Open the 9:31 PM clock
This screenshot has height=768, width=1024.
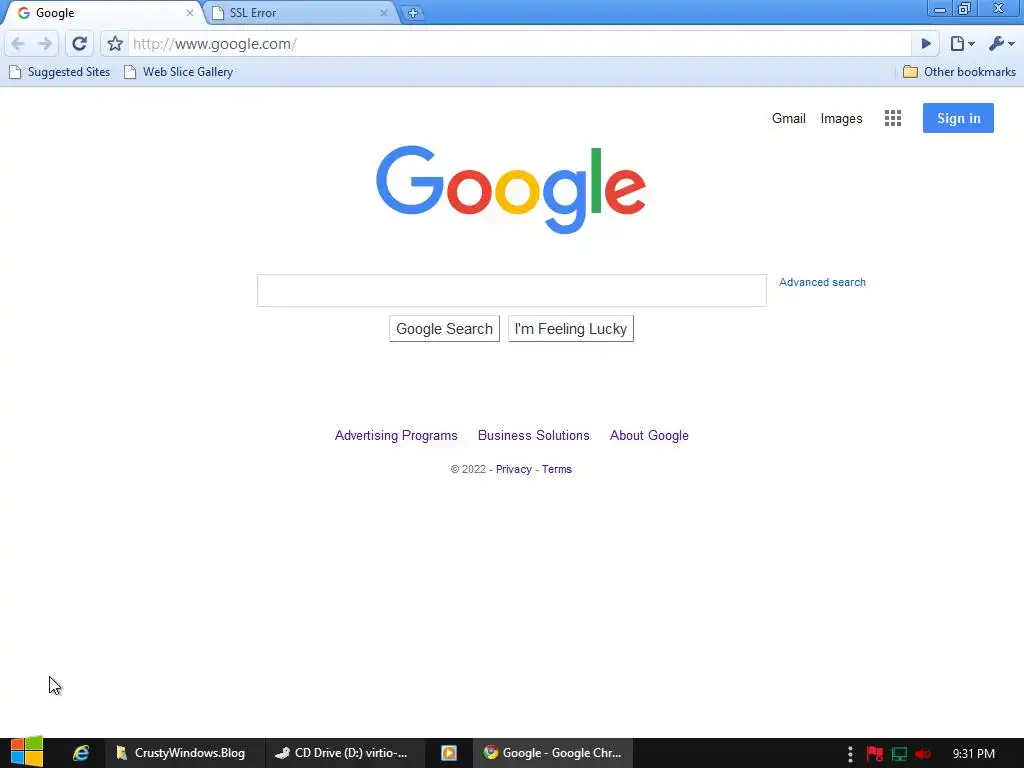click(x=974, y=754)
